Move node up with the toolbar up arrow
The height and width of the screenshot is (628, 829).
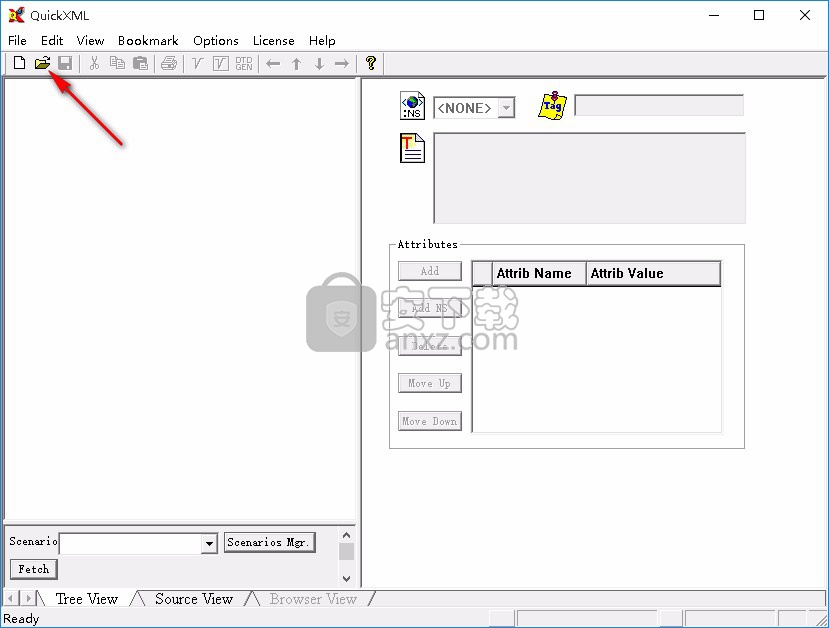(x=296, y=64)
